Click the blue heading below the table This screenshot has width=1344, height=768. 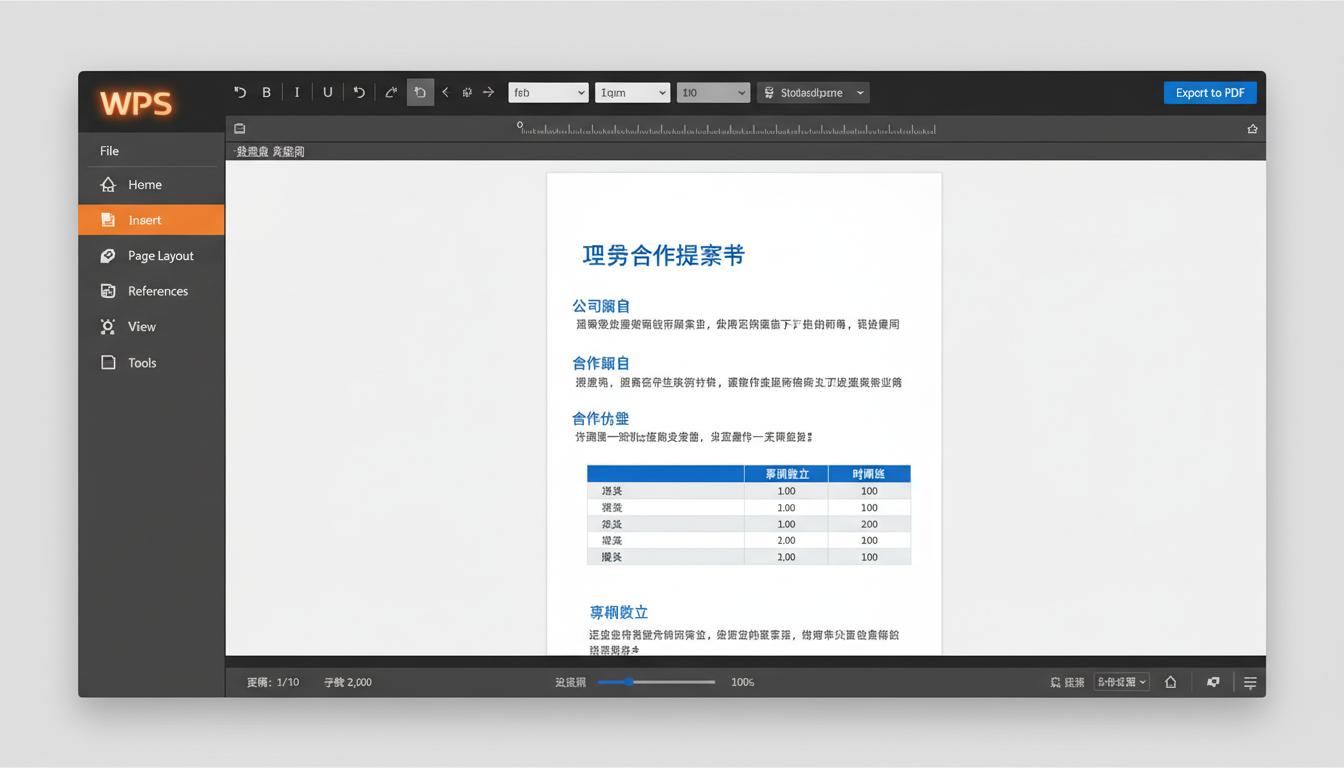618,612
